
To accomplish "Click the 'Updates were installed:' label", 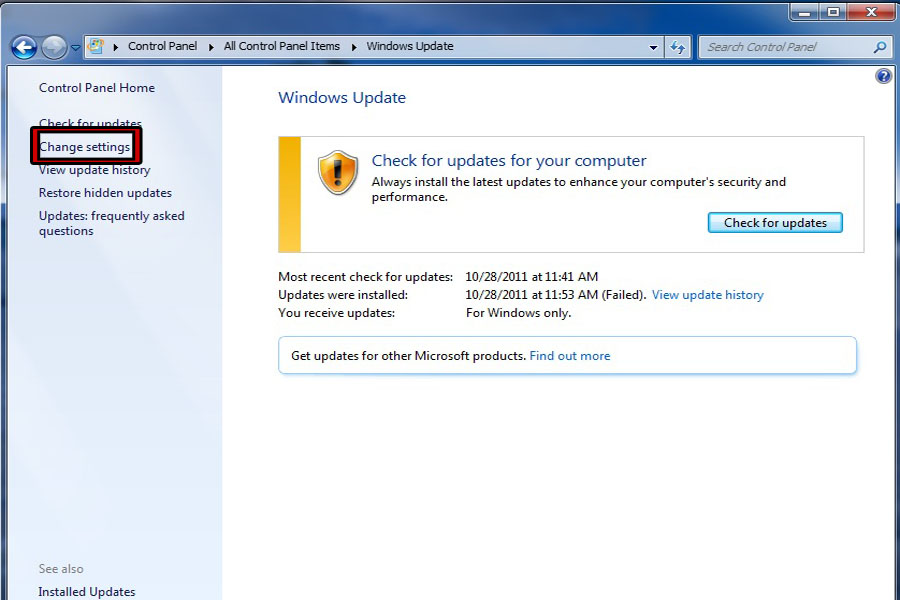I will pos(343,295).
